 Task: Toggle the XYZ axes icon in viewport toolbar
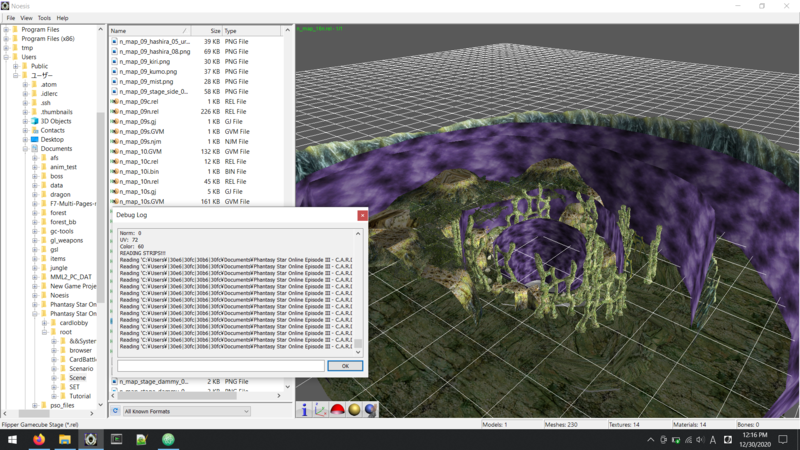320,410
